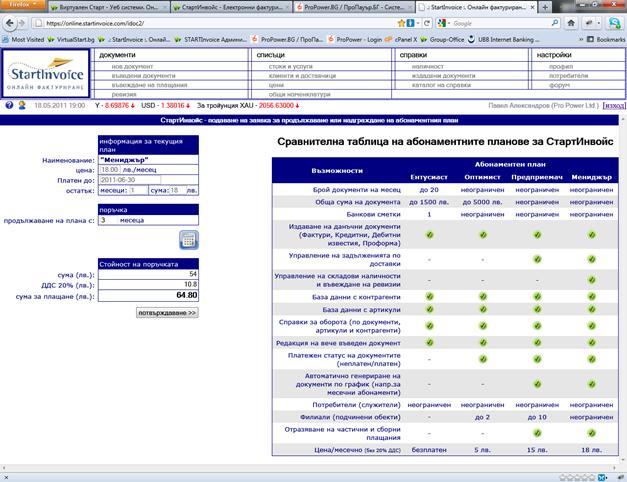Open потребители settings item
The height and width of the screenshot is (482, 627).
[x=568, y=76]
